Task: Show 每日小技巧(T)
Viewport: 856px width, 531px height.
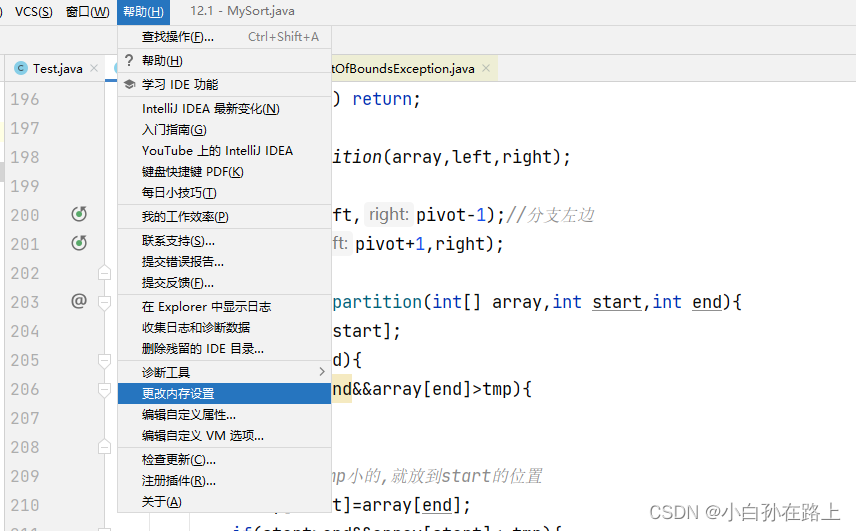Action: pyautogui.click(x=224, y=193)
